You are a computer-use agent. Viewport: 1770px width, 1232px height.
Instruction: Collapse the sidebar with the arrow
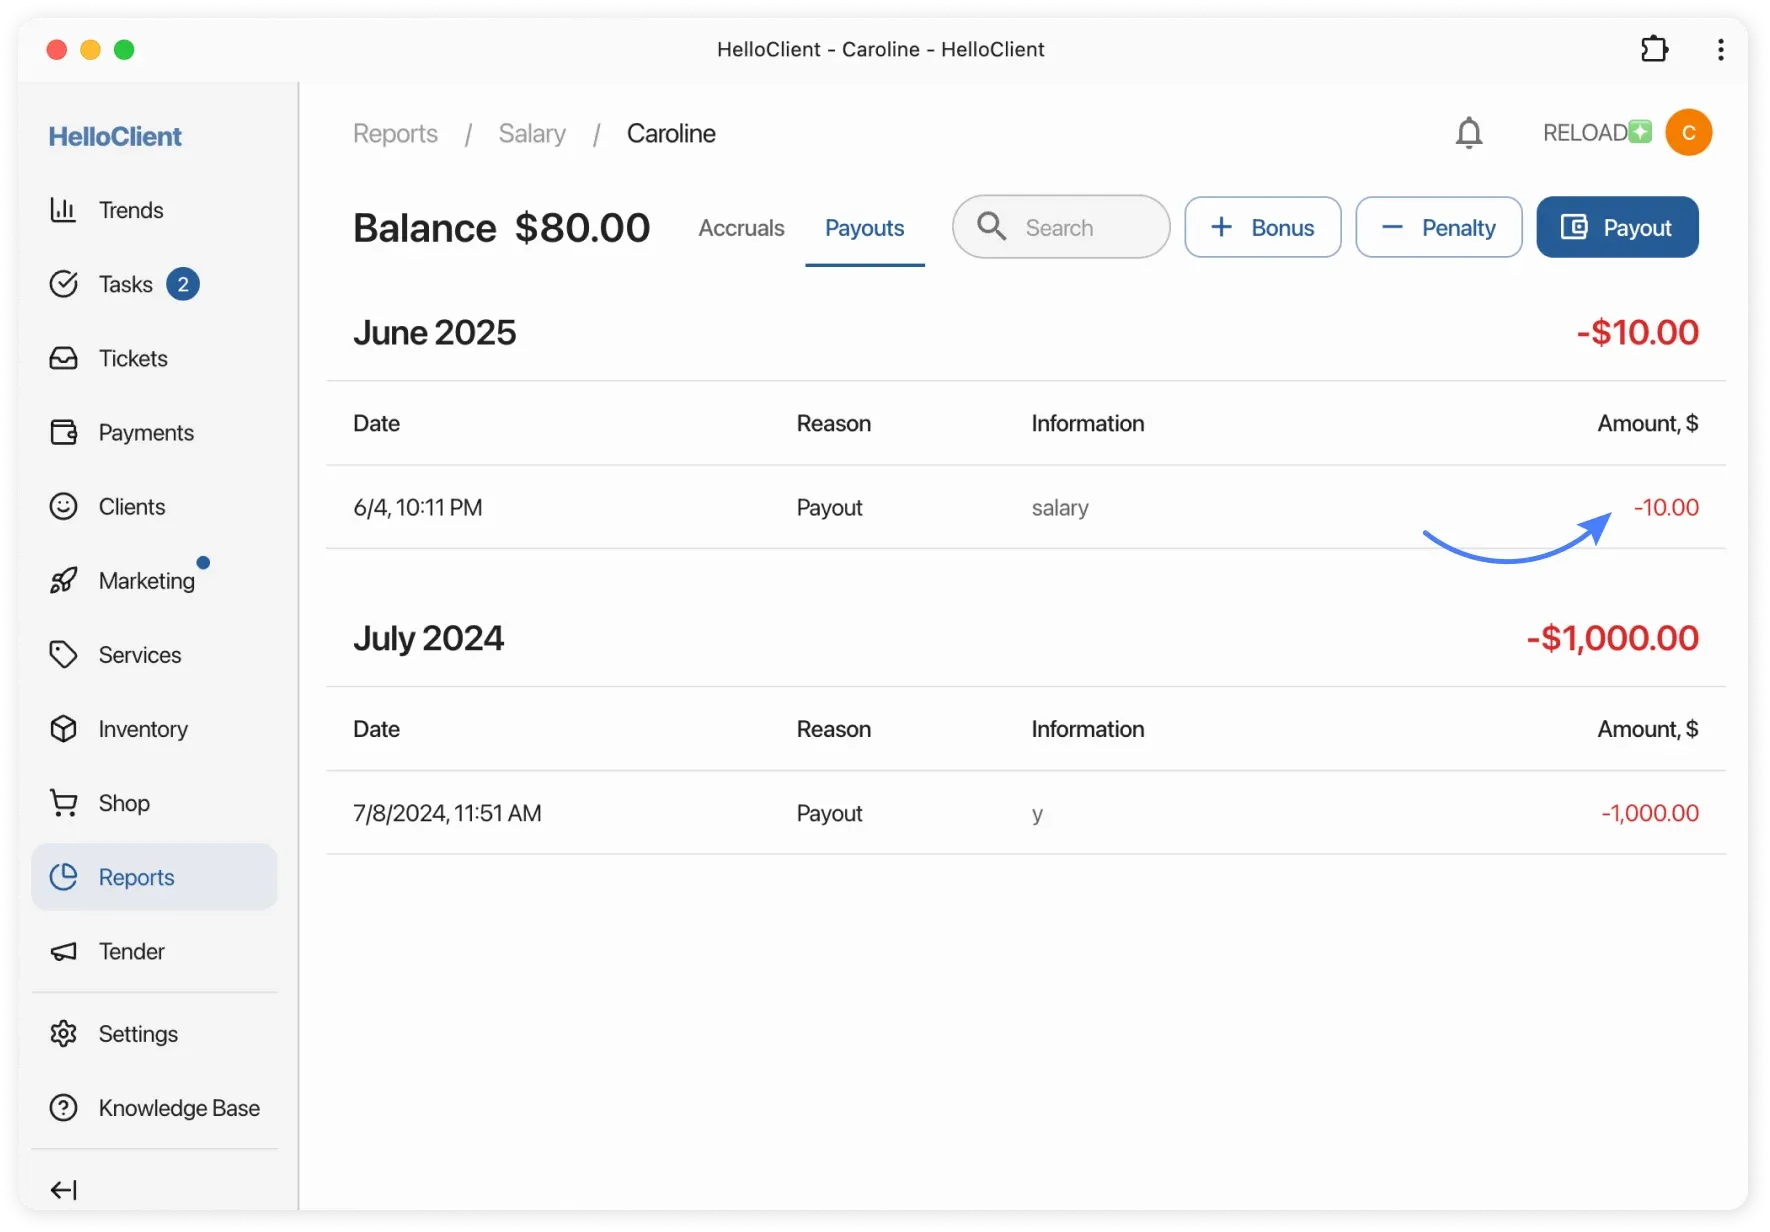tap(64, 1189)
